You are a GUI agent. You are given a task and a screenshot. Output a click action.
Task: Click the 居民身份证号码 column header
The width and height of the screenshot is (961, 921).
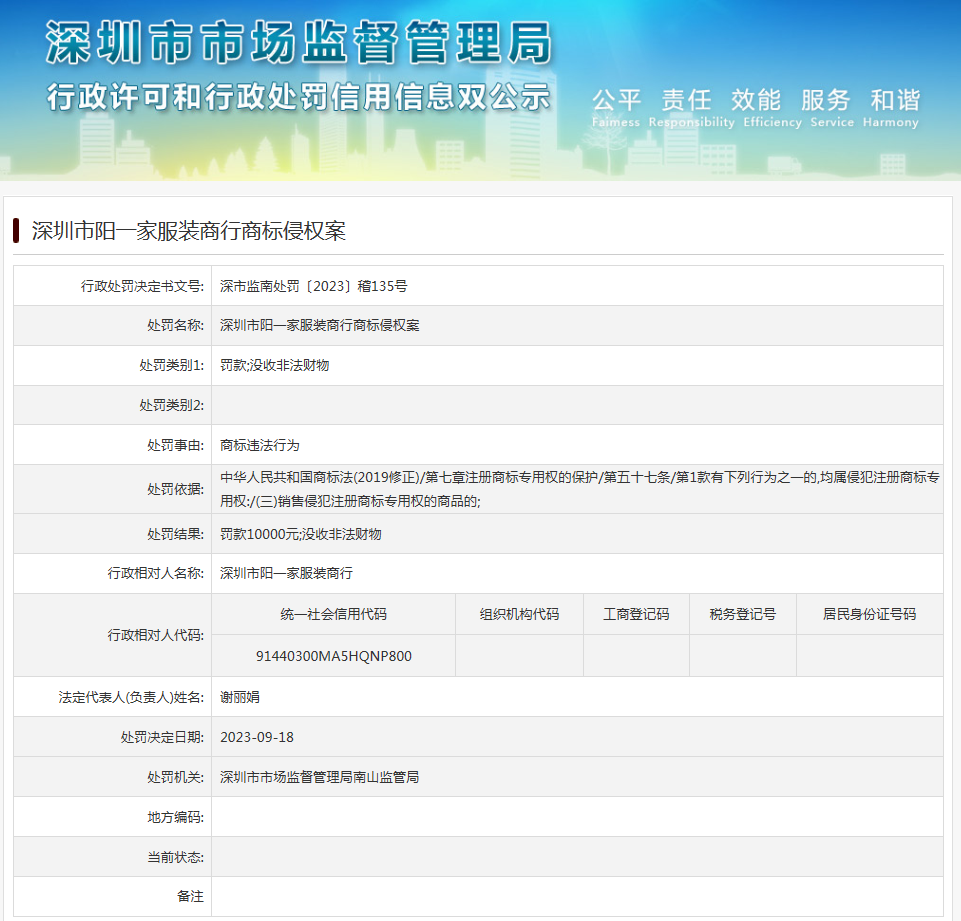[869, 614]
